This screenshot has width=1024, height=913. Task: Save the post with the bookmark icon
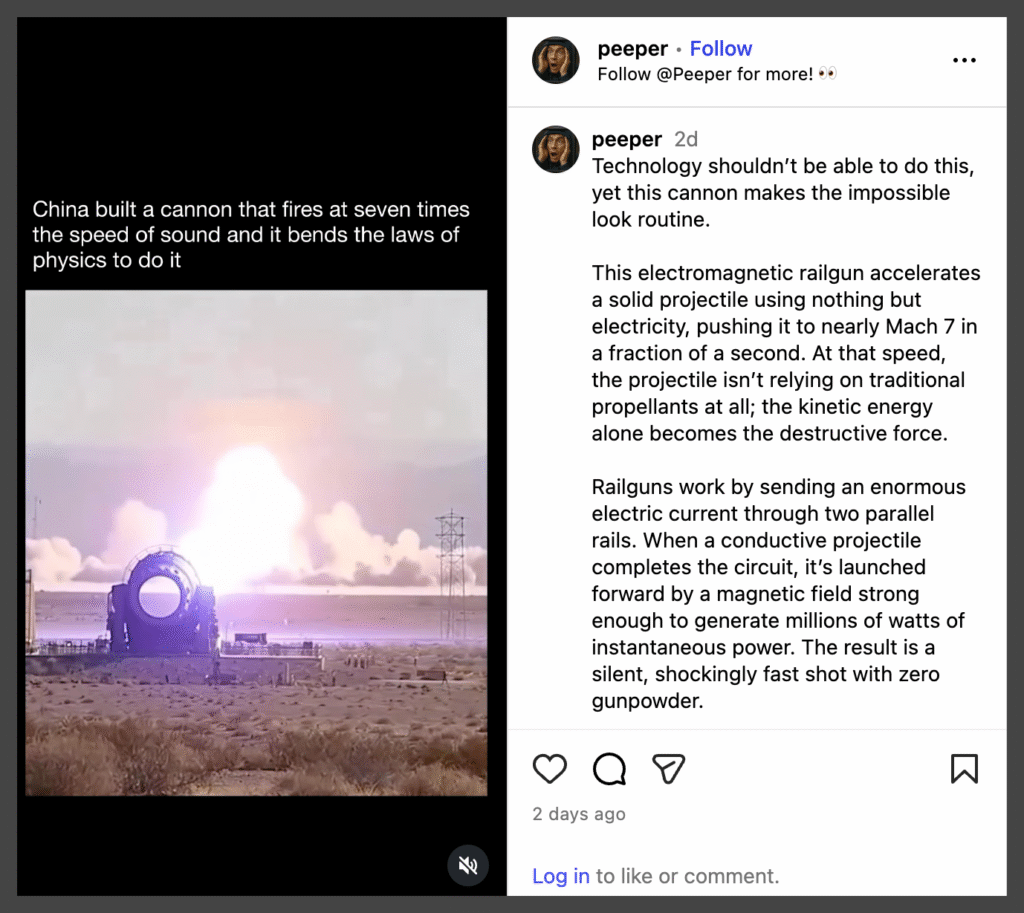tap(964, 768)
